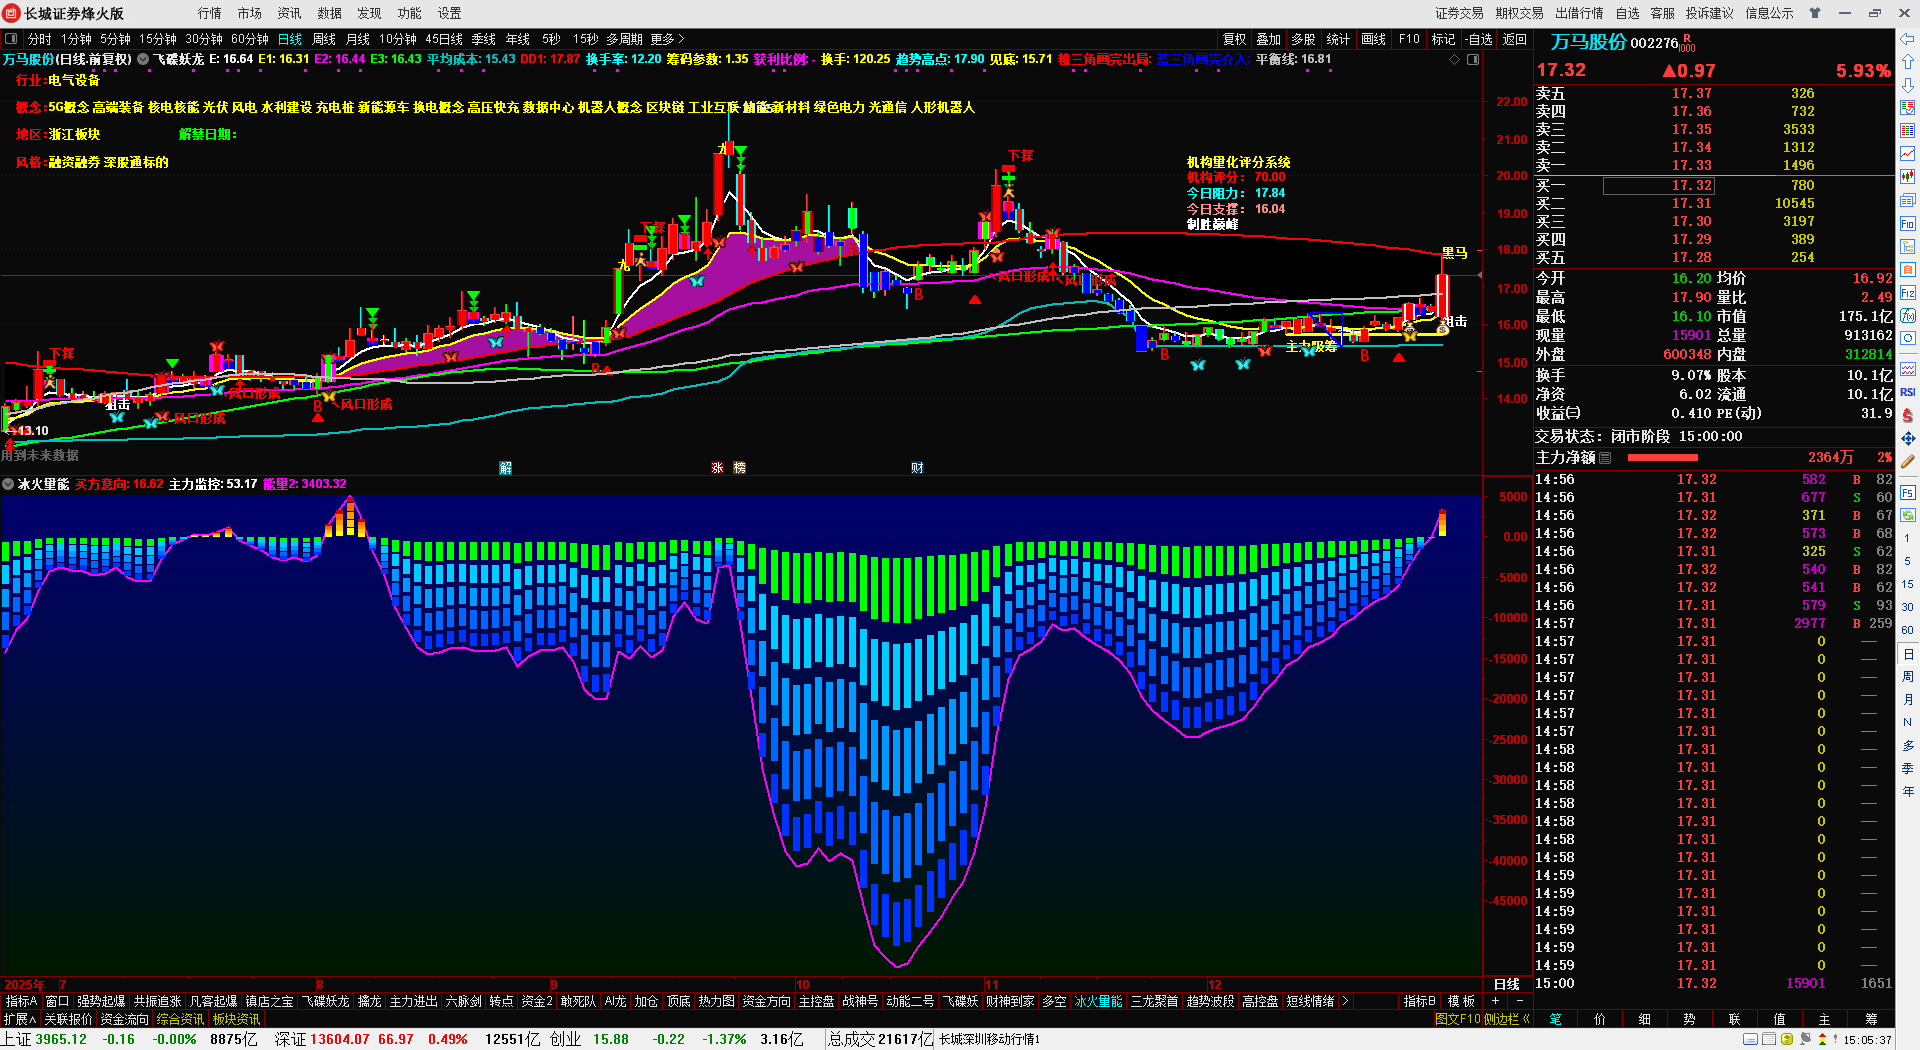This screenshot has height=1050, width=1920.
Task: Click the red S dollar sidebar icon
Action: pyautogui.click(x=1908, y=415)
